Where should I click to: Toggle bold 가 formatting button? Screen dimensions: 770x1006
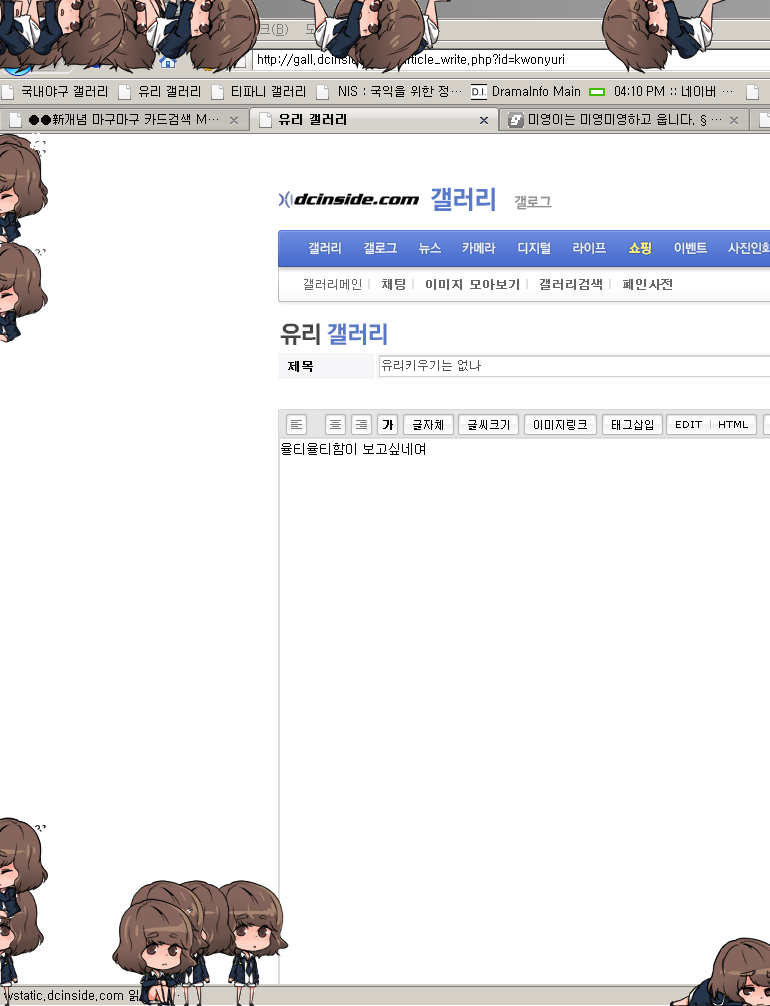(388, 425)
